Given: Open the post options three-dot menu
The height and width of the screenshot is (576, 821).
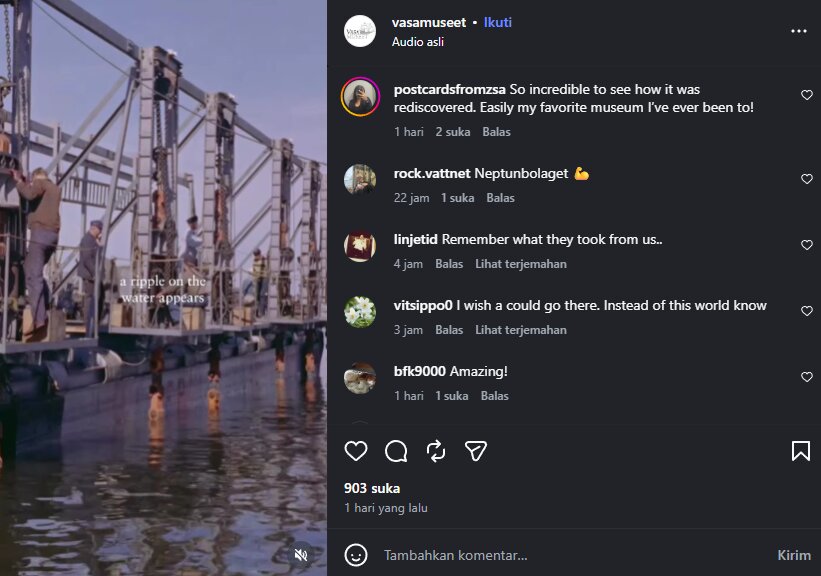Looking at the screenshot, I should [798, 32].
